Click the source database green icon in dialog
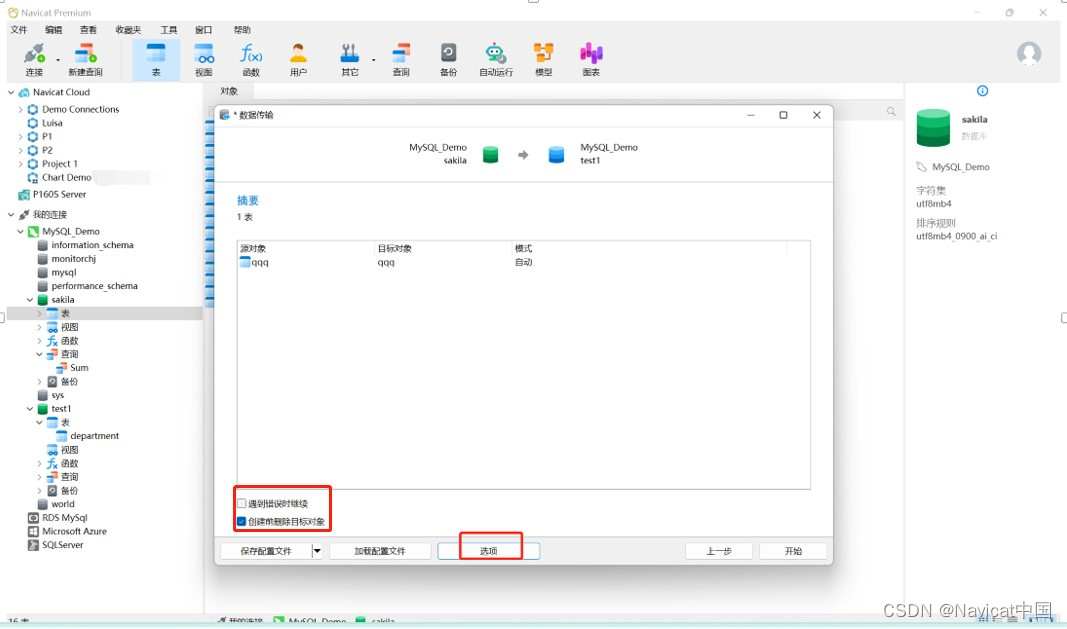The width and height of the screenshot is (1067, 629). (x=491, y=155)
